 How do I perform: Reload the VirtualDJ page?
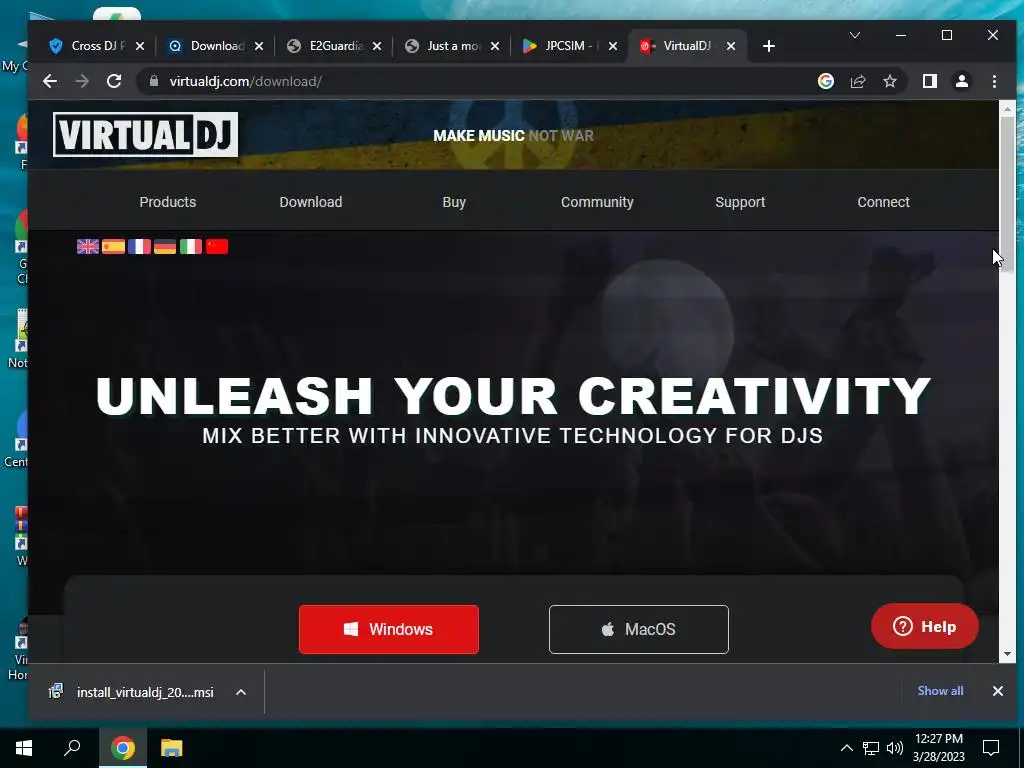pos(114,82)
